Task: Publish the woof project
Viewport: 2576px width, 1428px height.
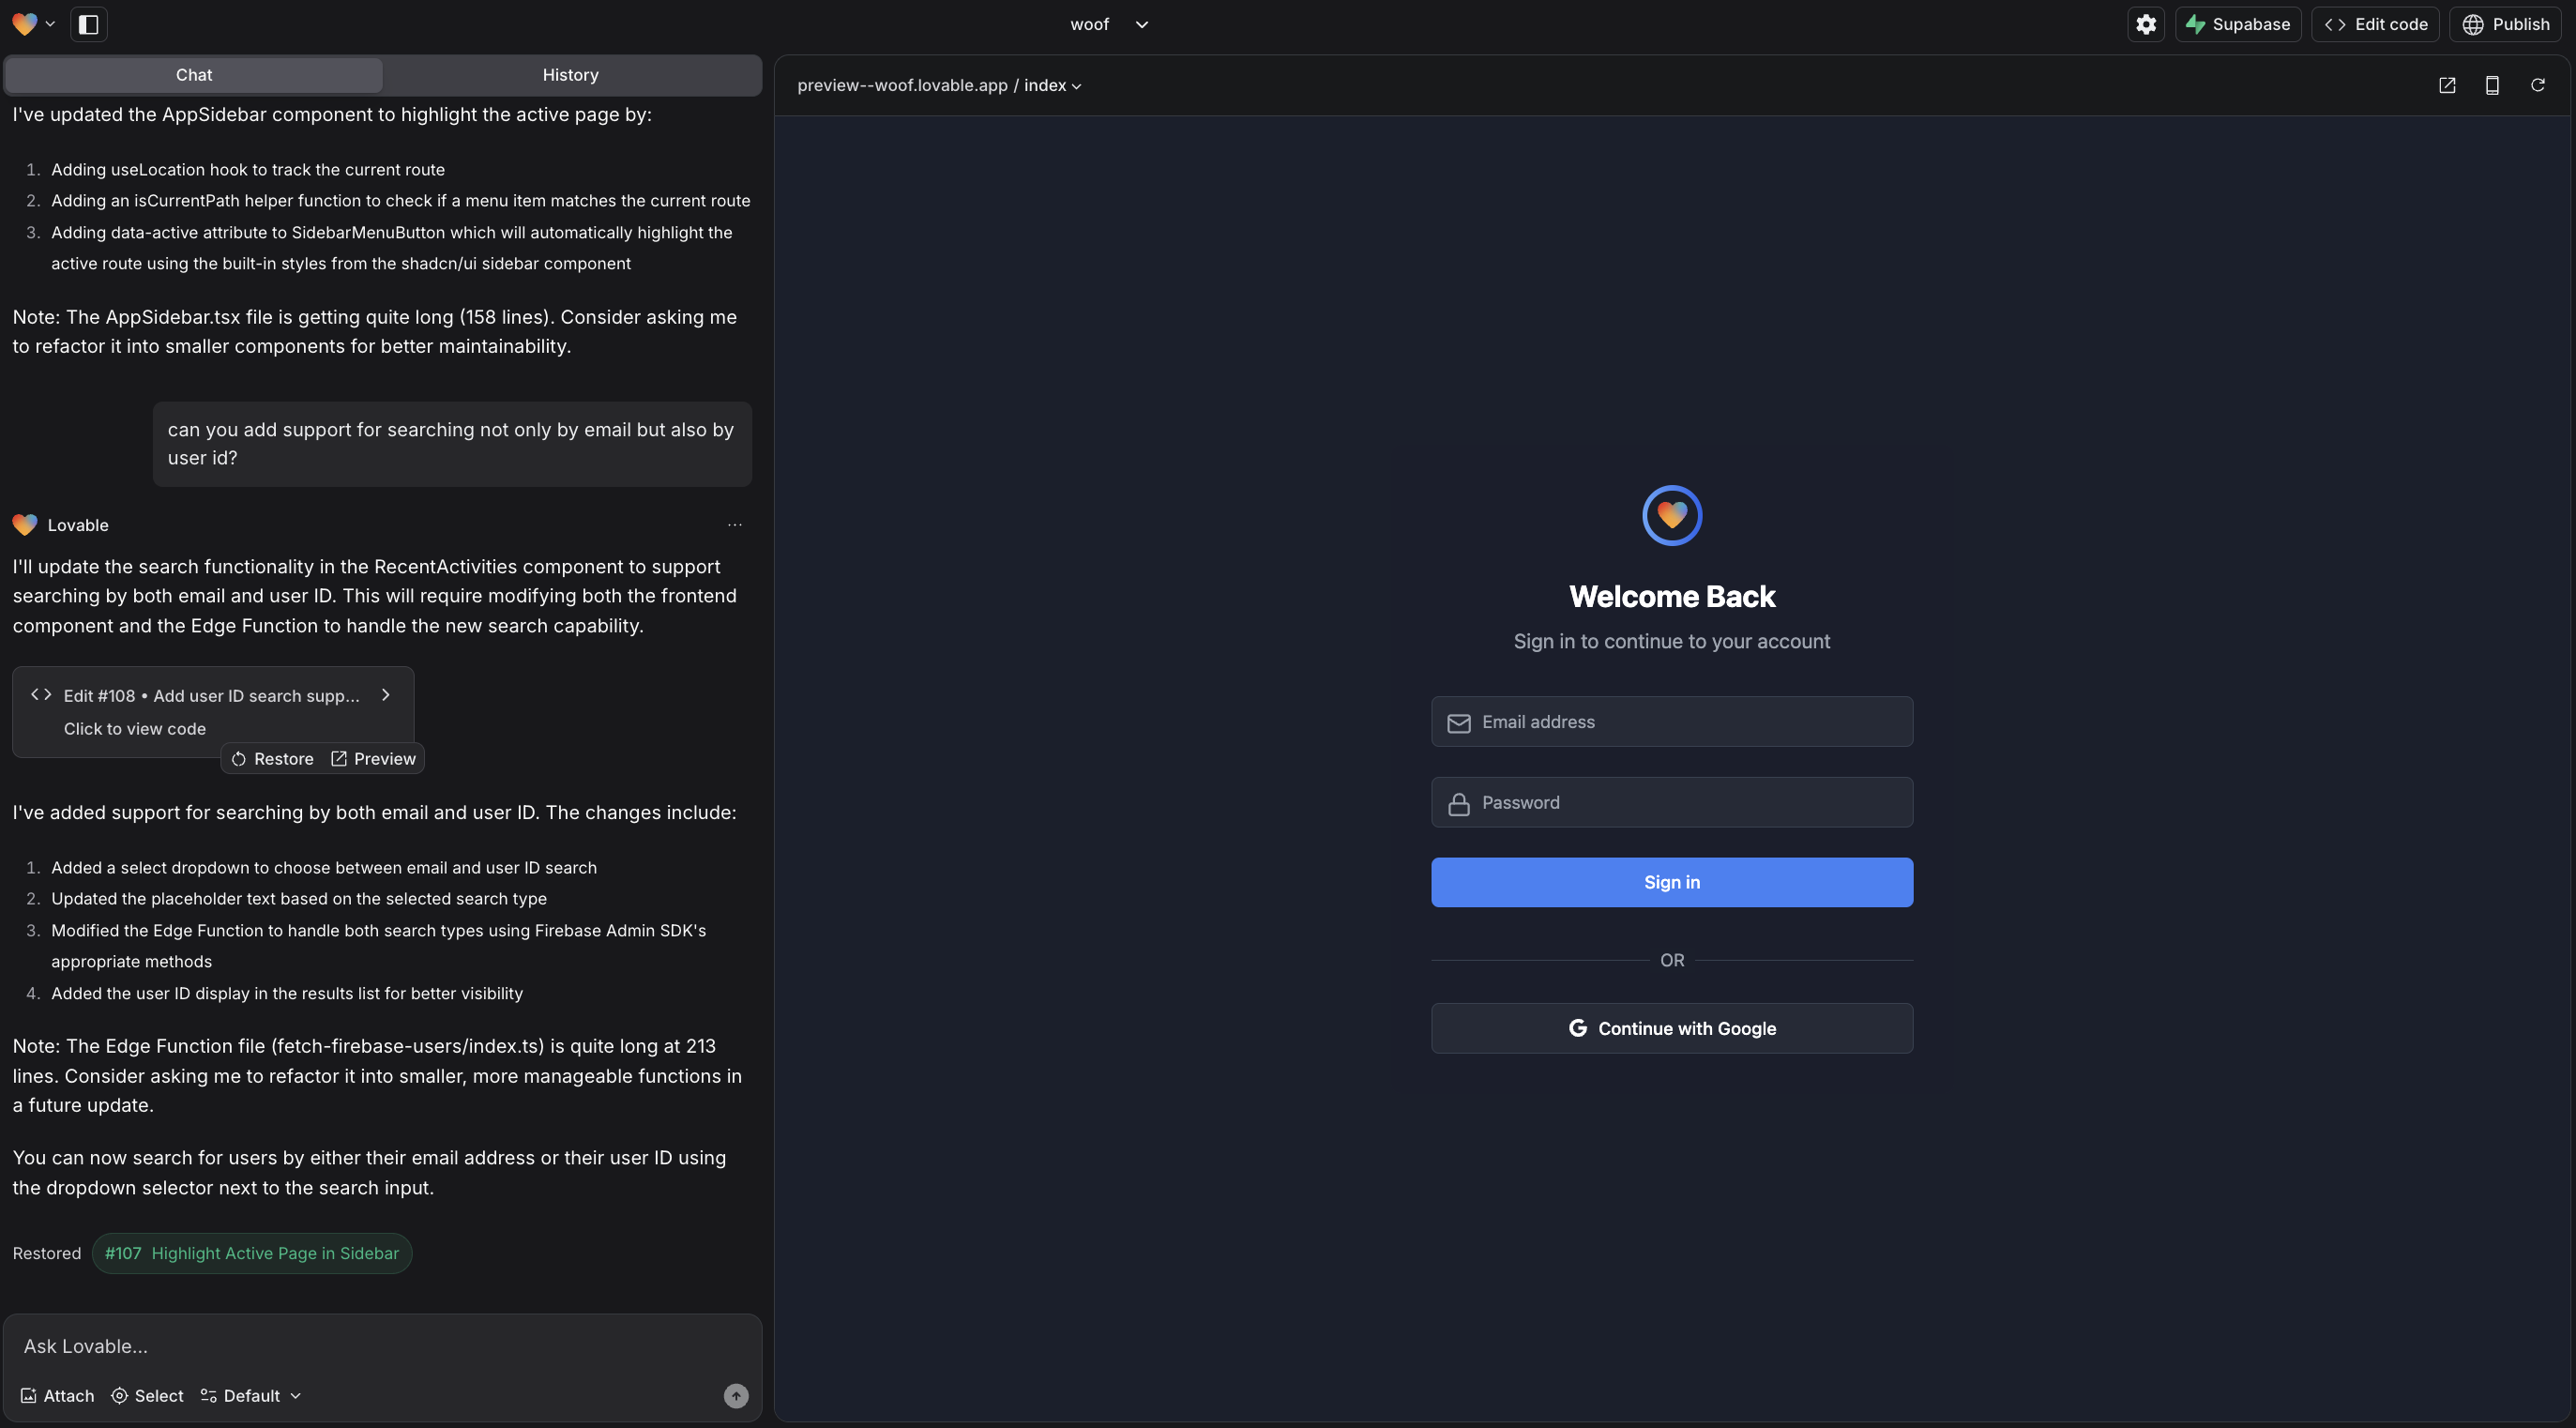Action: click(2506, 24)
